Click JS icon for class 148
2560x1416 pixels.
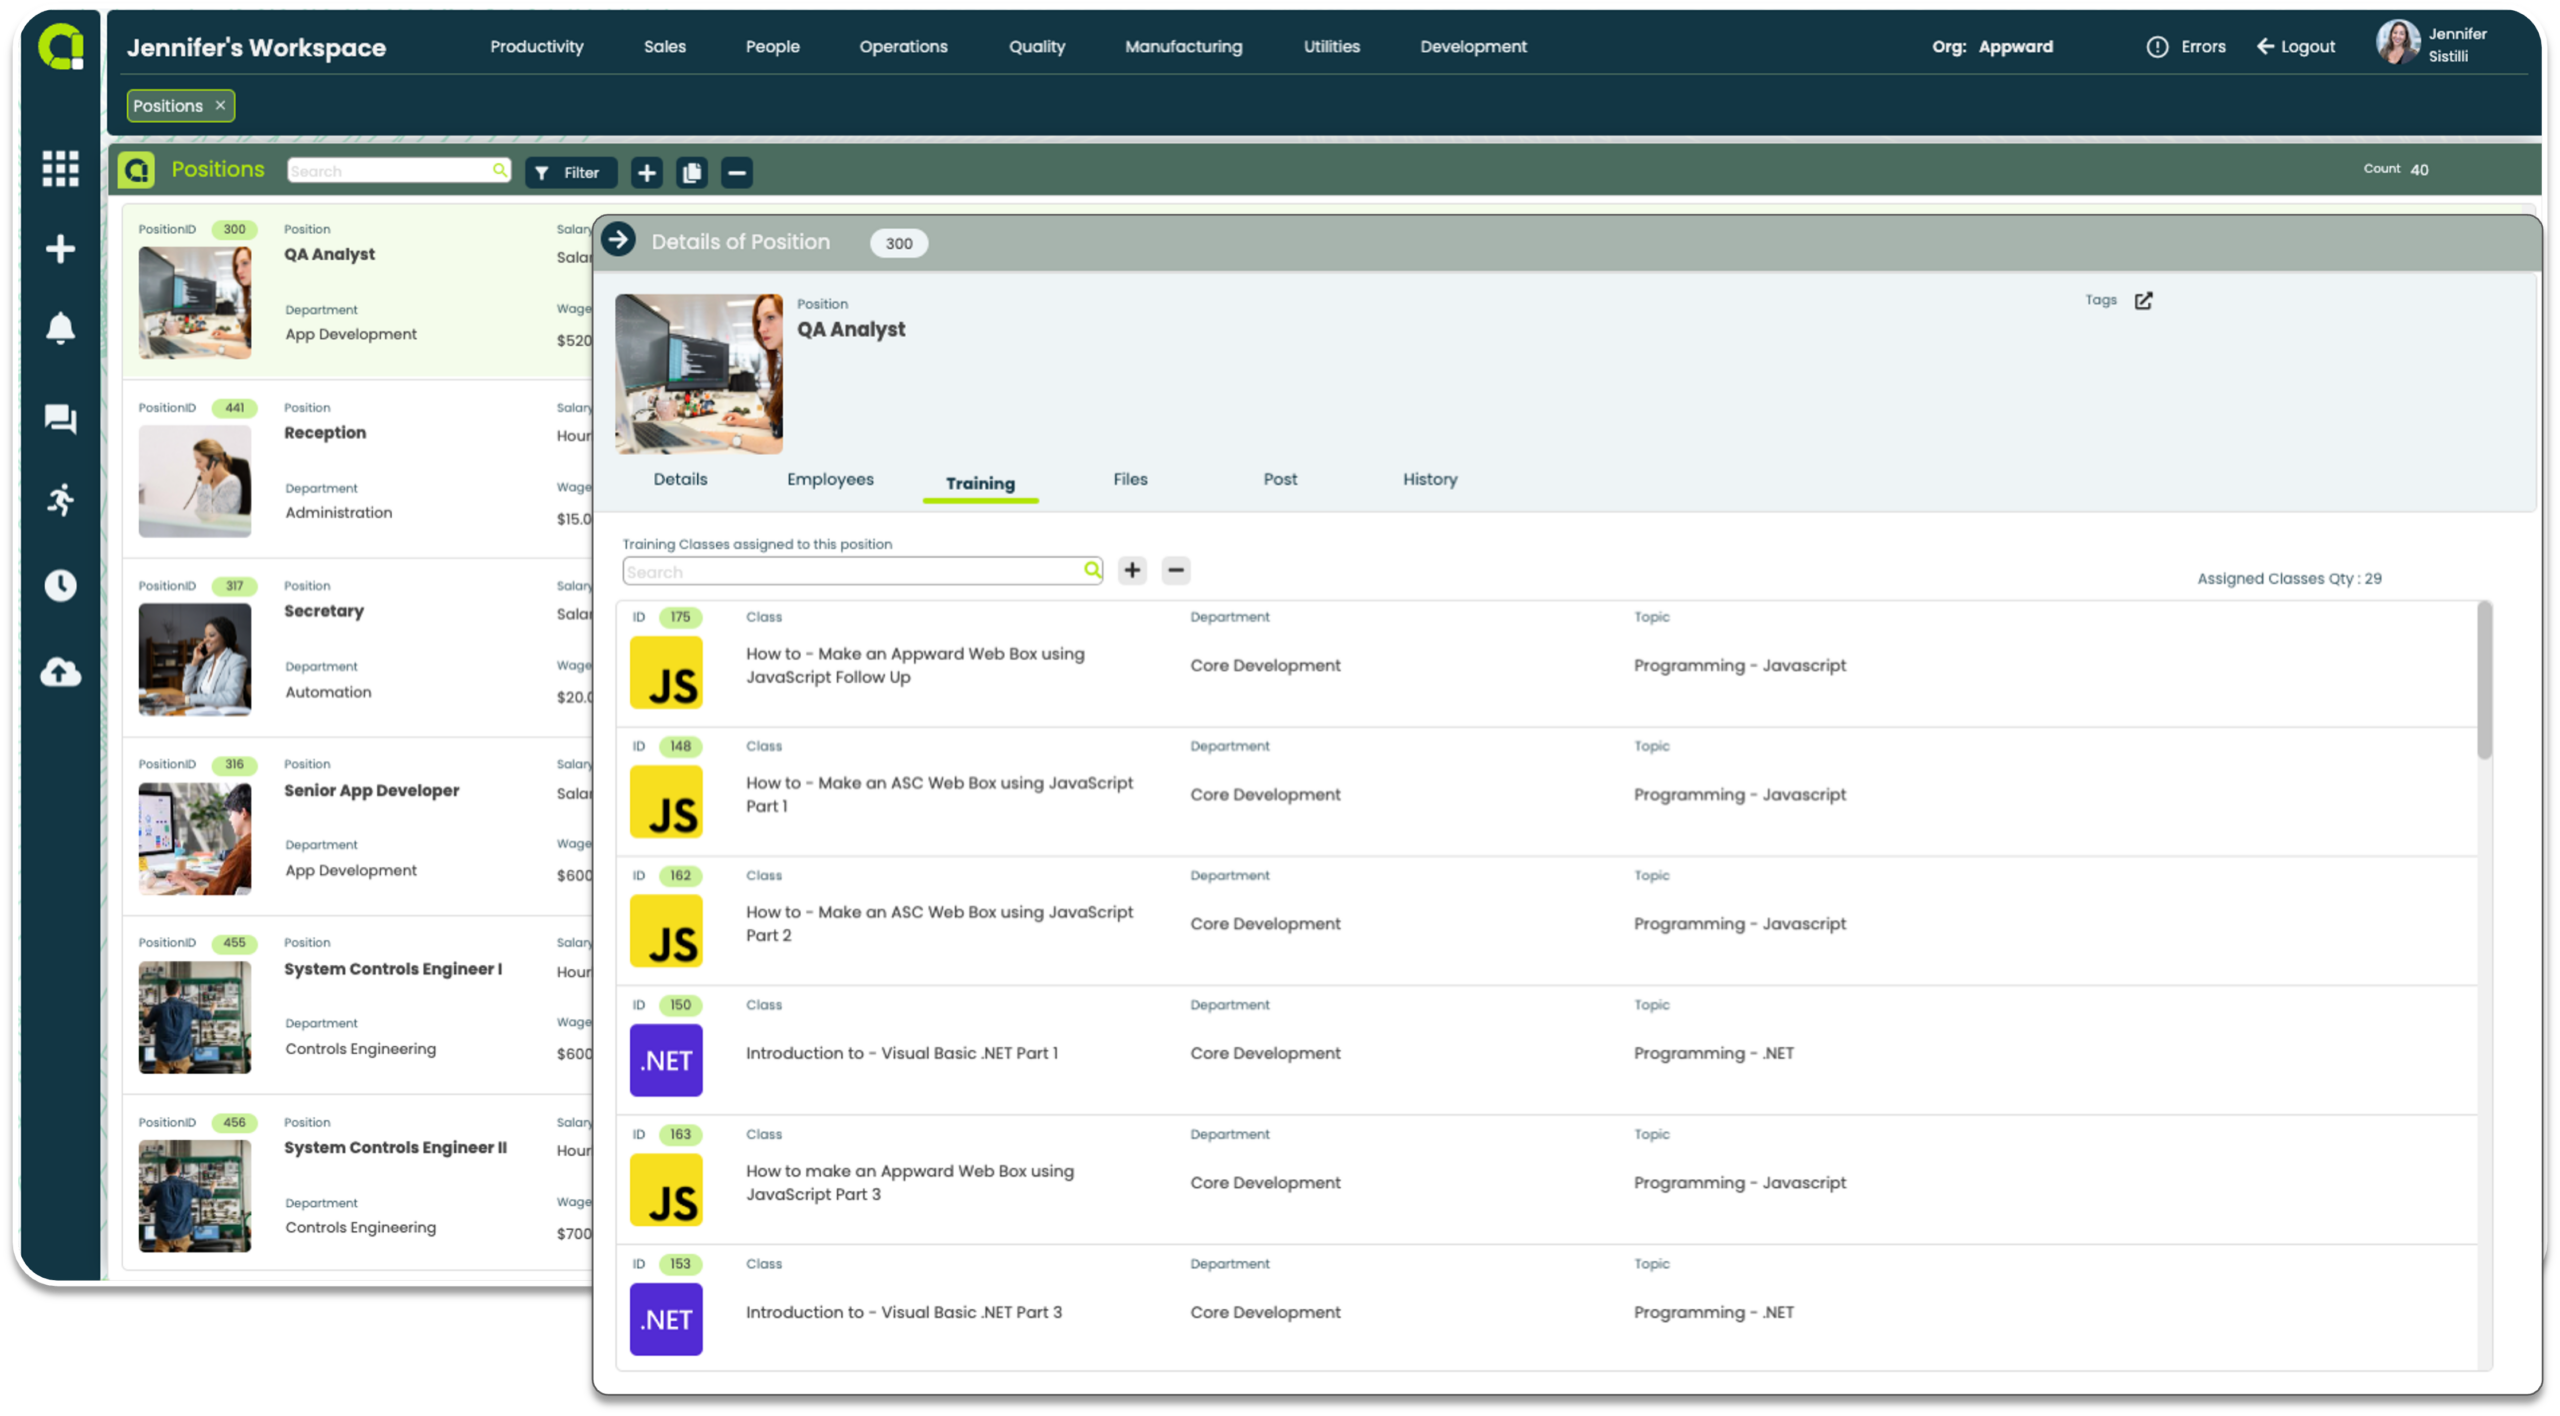pyautogui.click(x=666, y=802)
